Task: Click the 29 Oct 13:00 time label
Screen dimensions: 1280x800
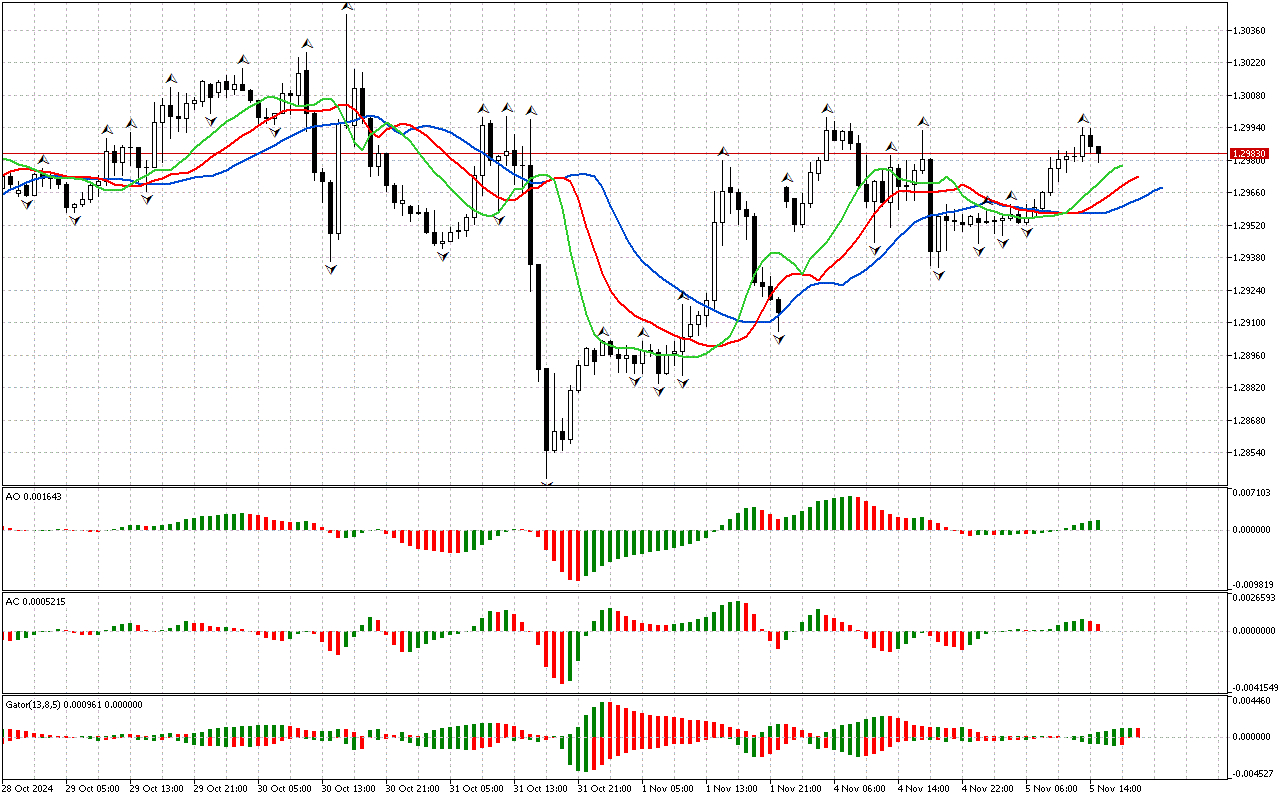Action: click(x=155, y=788)
